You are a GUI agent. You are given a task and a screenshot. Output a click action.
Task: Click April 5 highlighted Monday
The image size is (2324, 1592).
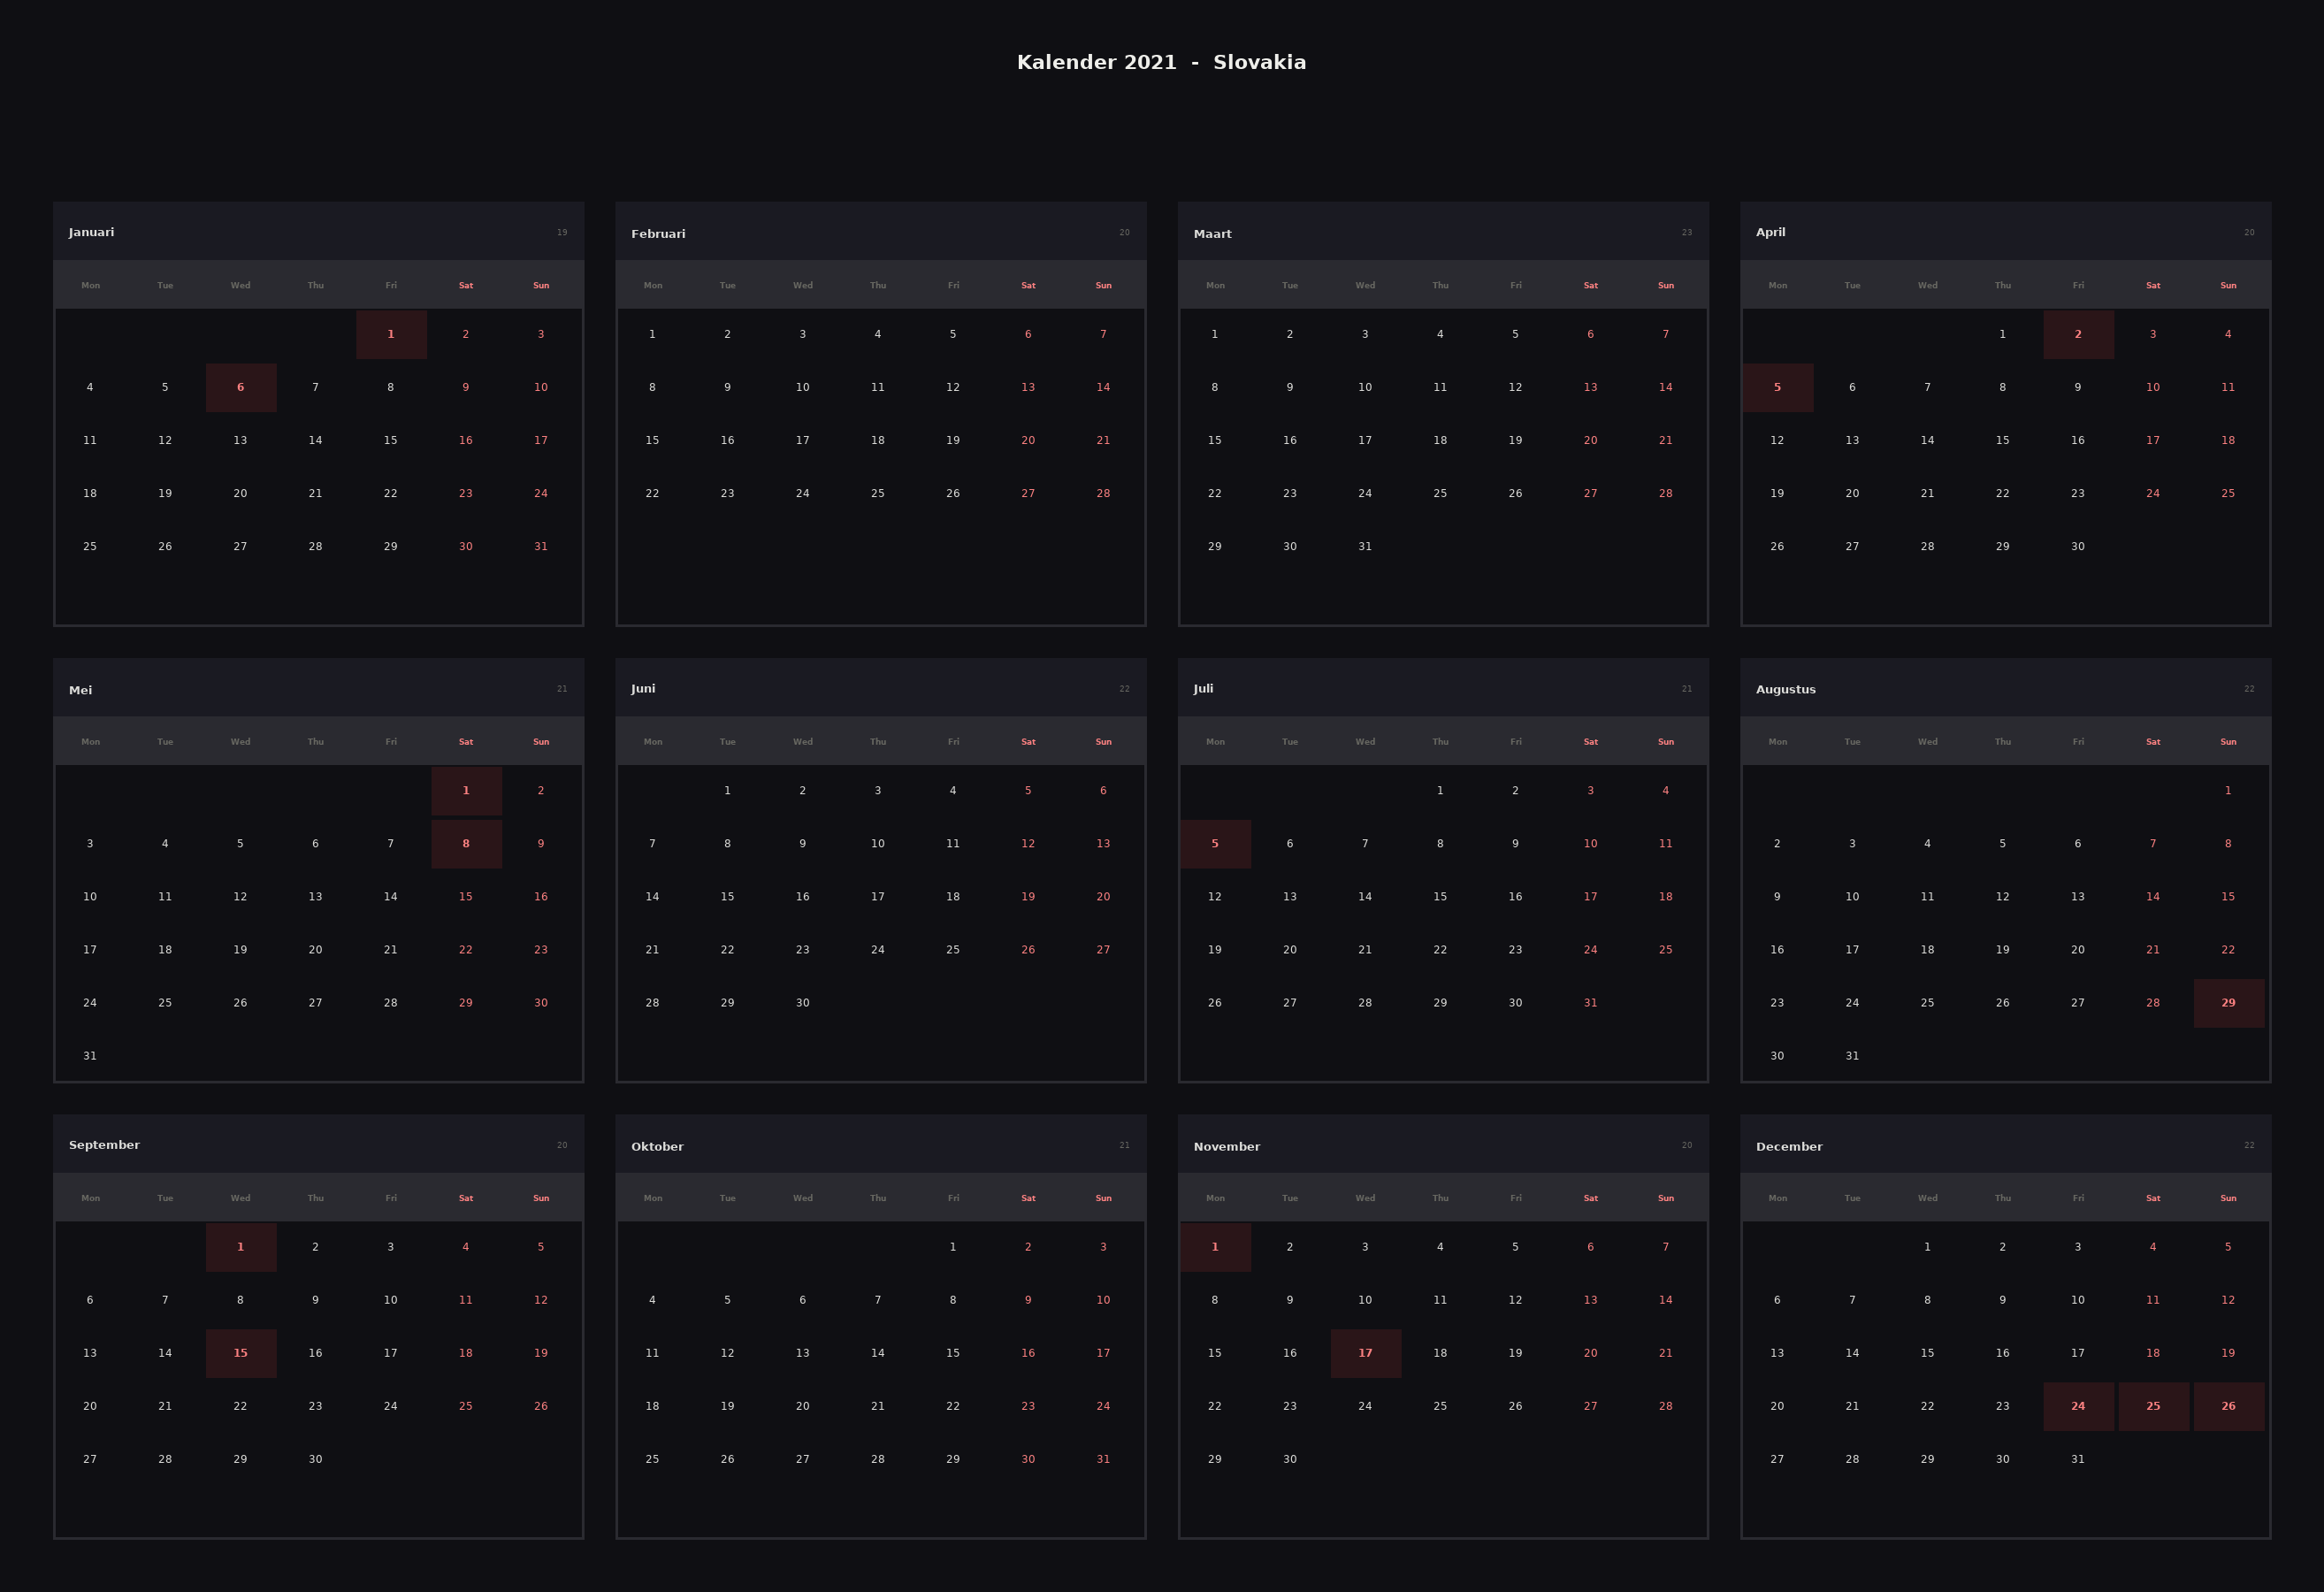point(1777,387)
